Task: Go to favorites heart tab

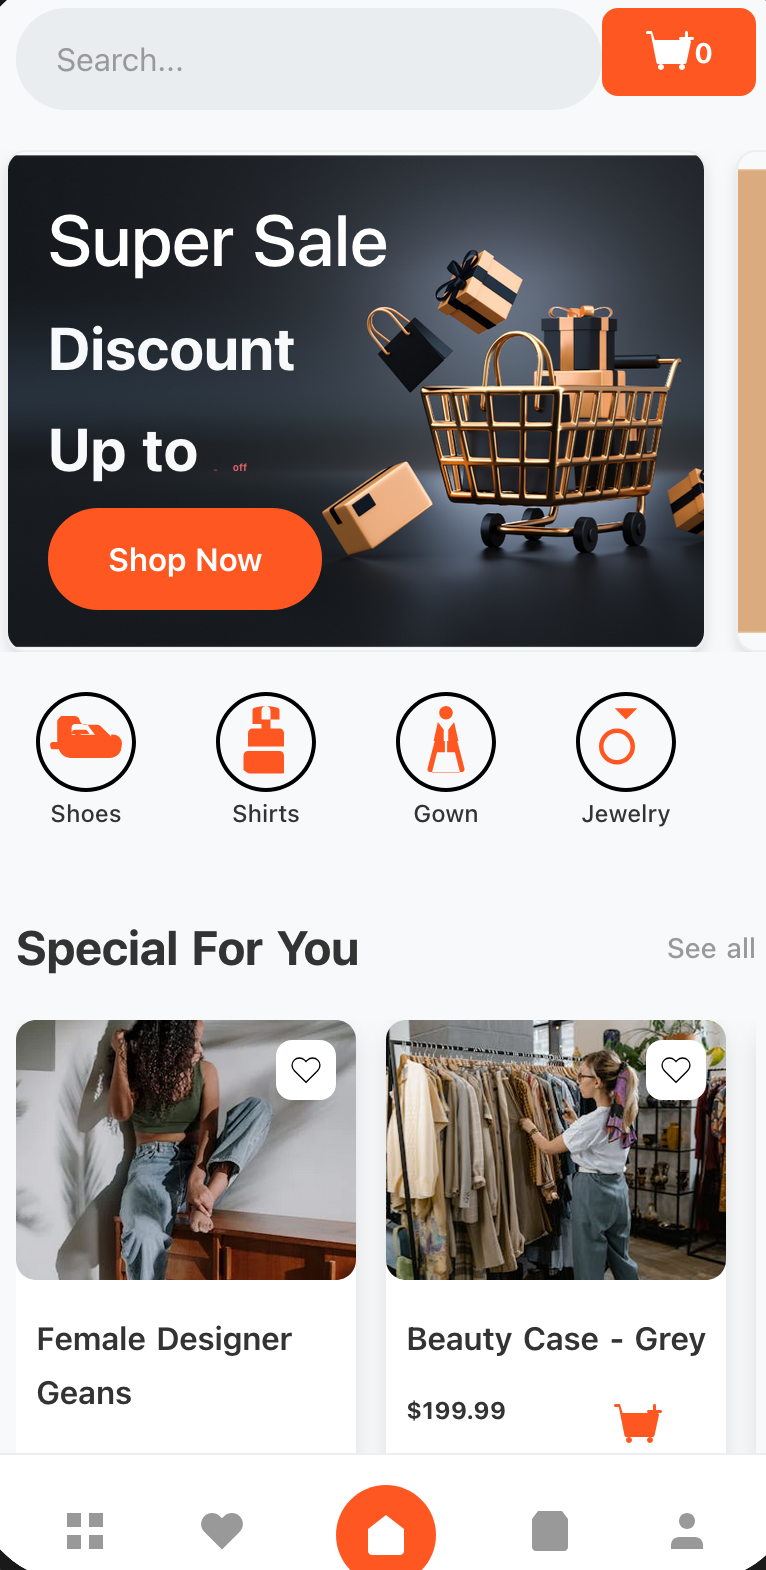Action: click(x=222, y=1531)
